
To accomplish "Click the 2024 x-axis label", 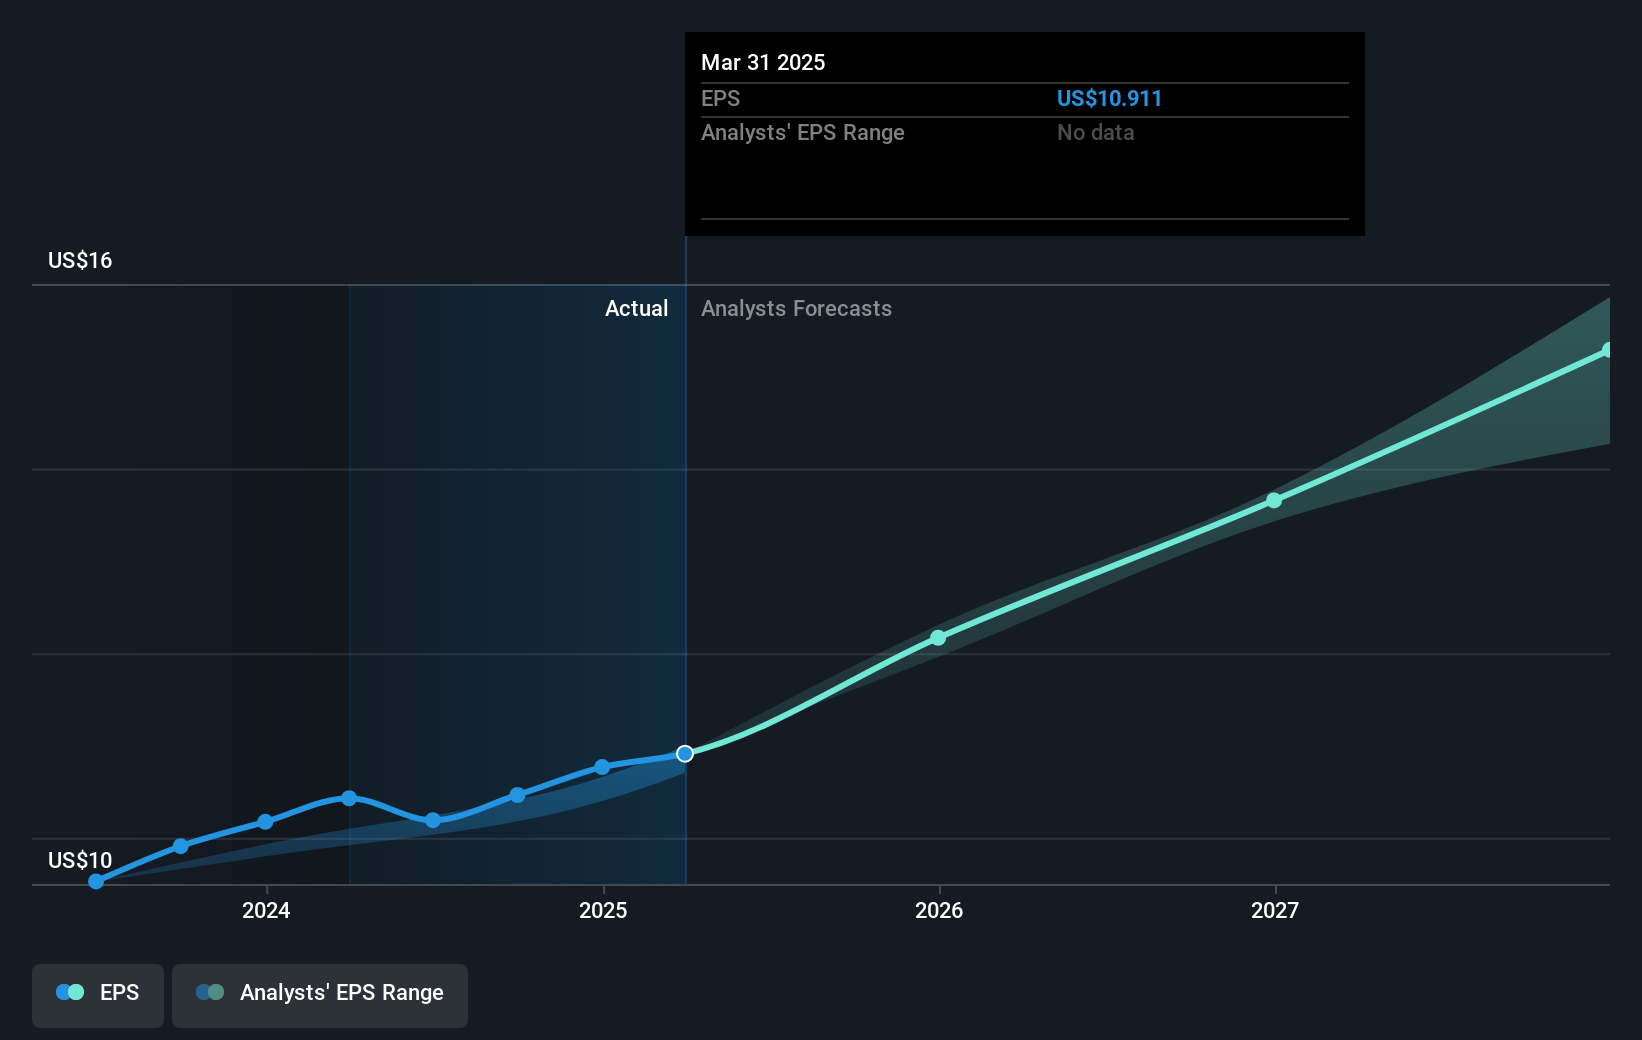I will click(x=266, y=910).
